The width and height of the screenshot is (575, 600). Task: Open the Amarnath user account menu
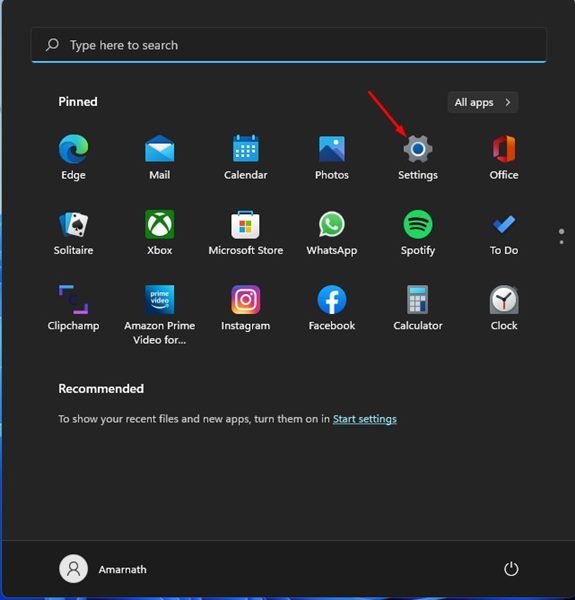103,569
